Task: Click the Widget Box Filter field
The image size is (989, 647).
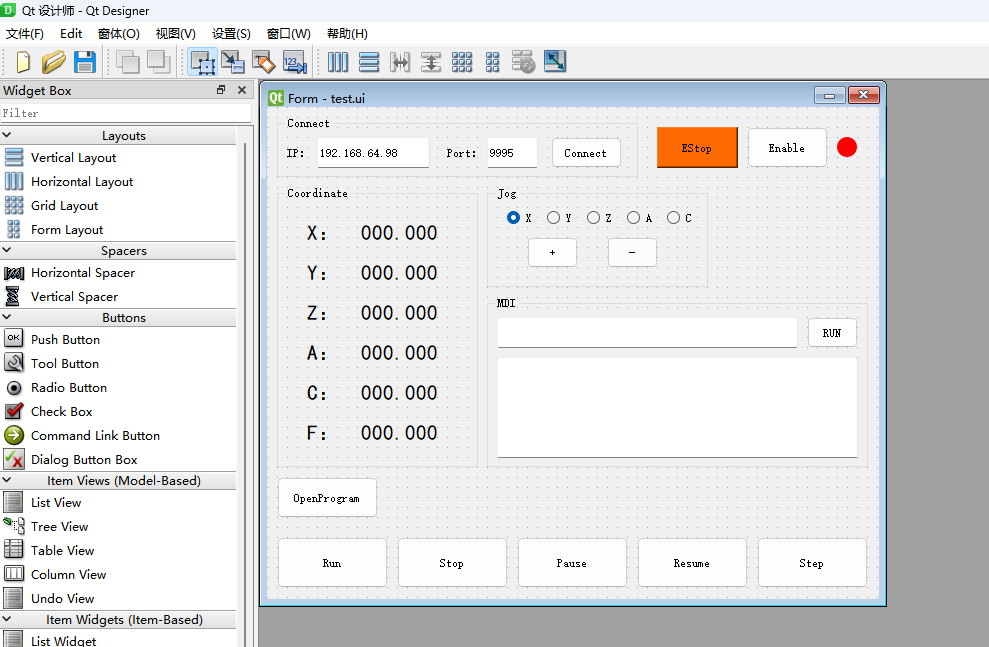Action: tap(125, 113)
